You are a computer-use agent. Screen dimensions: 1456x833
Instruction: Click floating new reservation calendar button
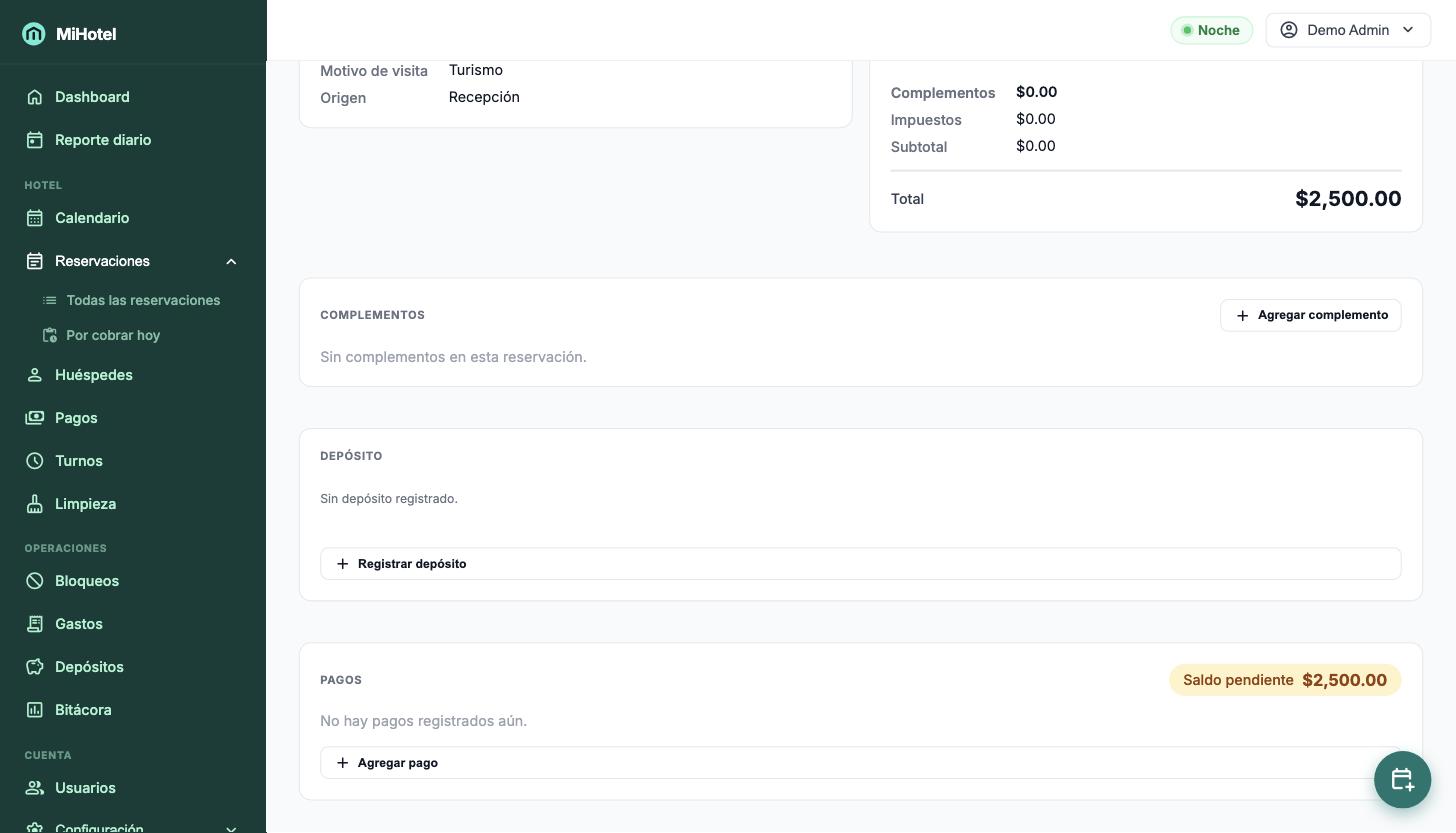pyautogui.click(x=1402, y=780)
